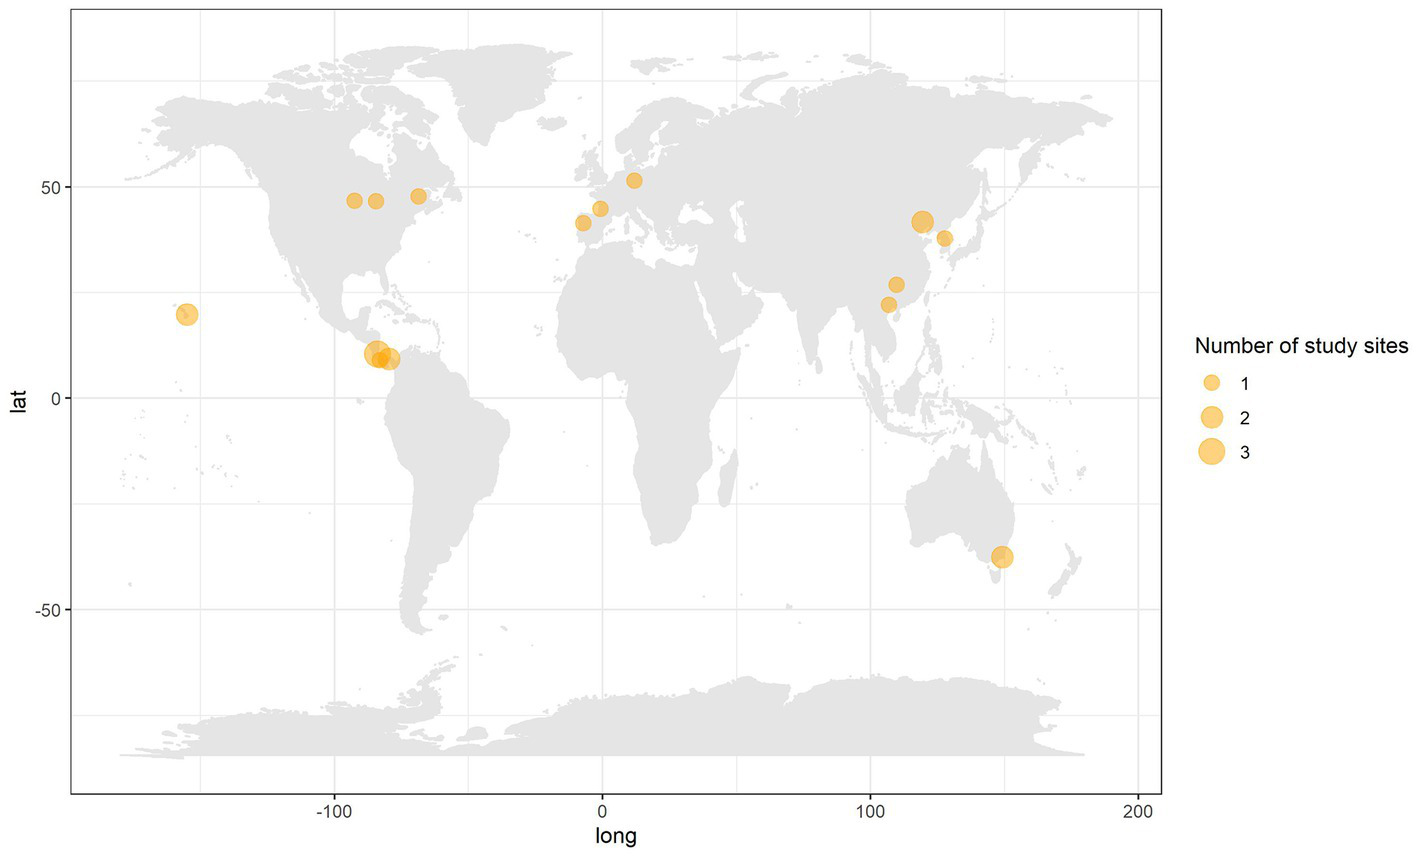Select the large marker in northeastern China

click(x=922, y=222)
